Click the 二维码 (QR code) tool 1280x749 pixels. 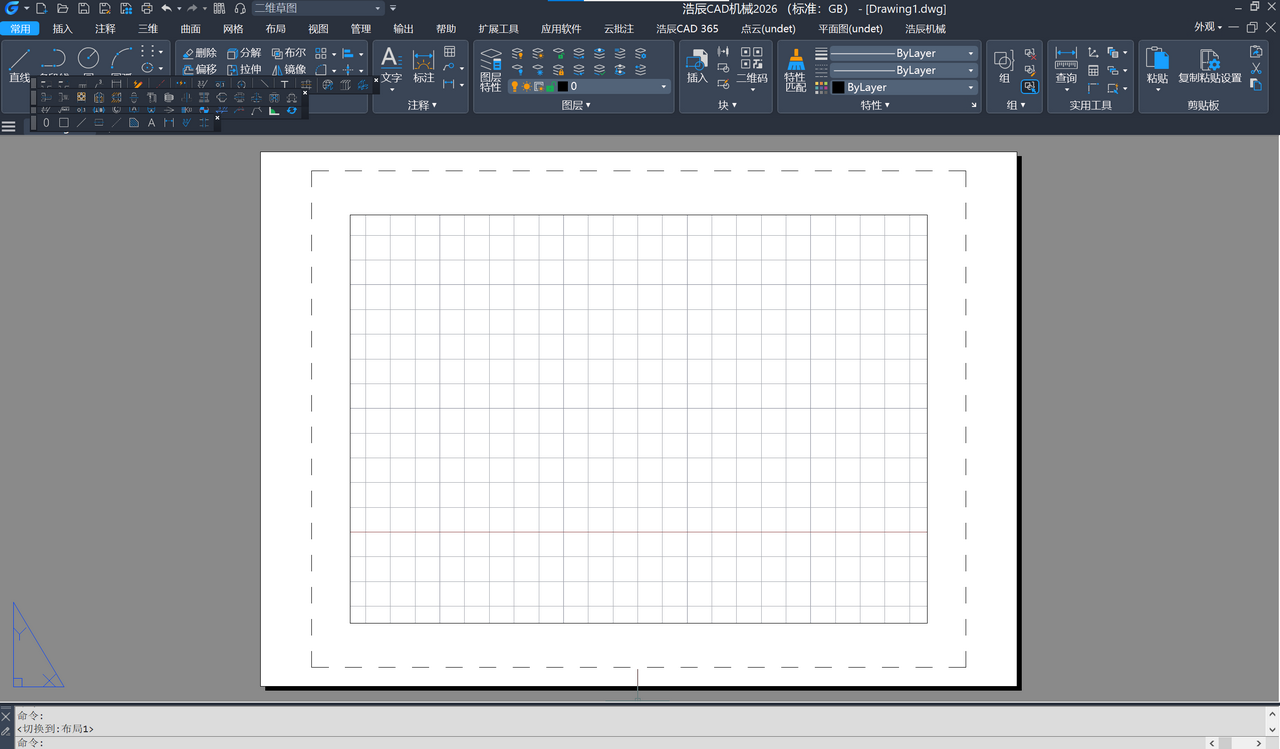(x=752, y=65)
